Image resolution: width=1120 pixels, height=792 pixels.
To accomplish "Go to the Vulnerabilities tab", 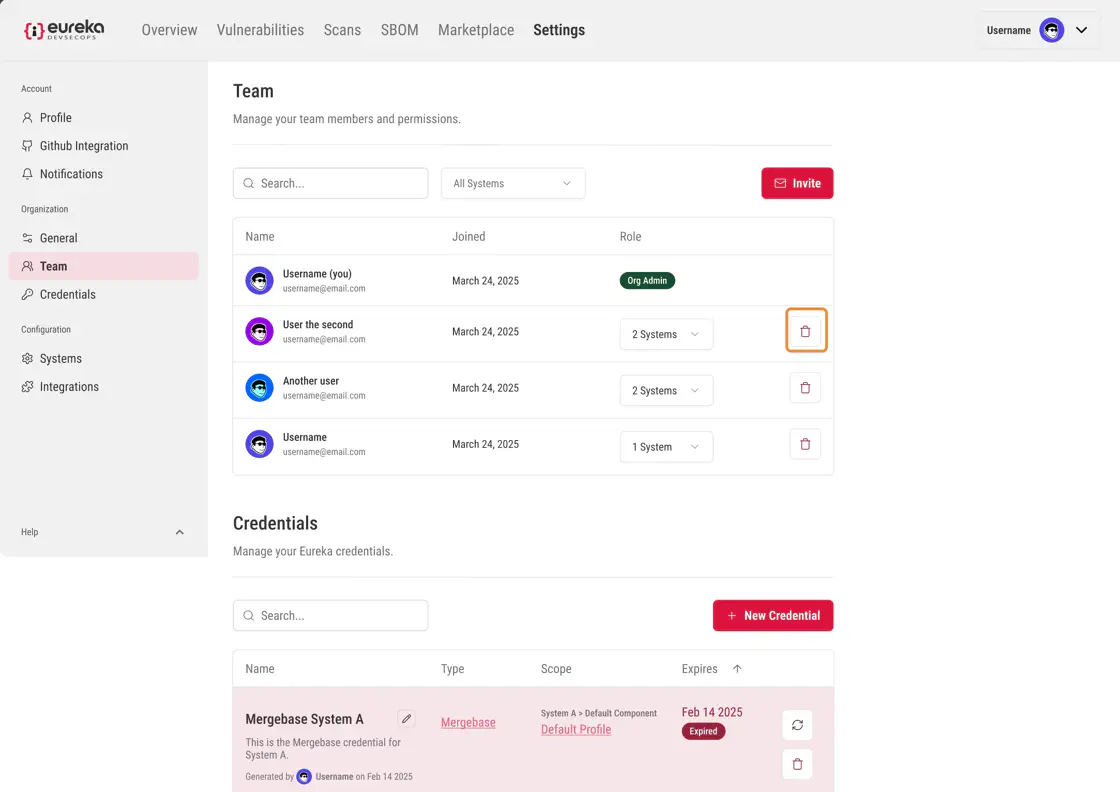I will 260,30.
